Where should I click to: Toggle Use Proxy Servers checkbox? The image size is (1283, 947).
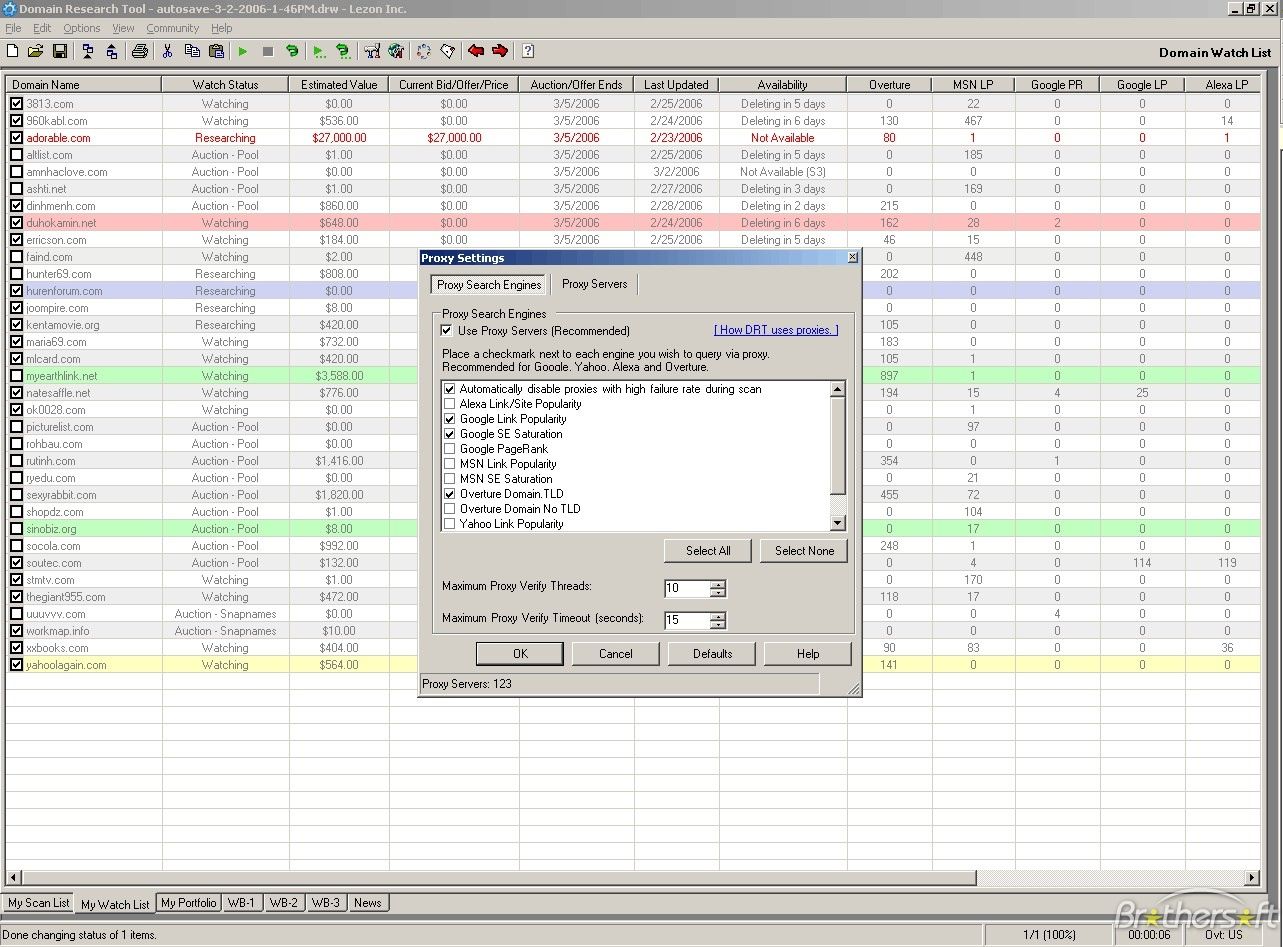coord(447,331)
